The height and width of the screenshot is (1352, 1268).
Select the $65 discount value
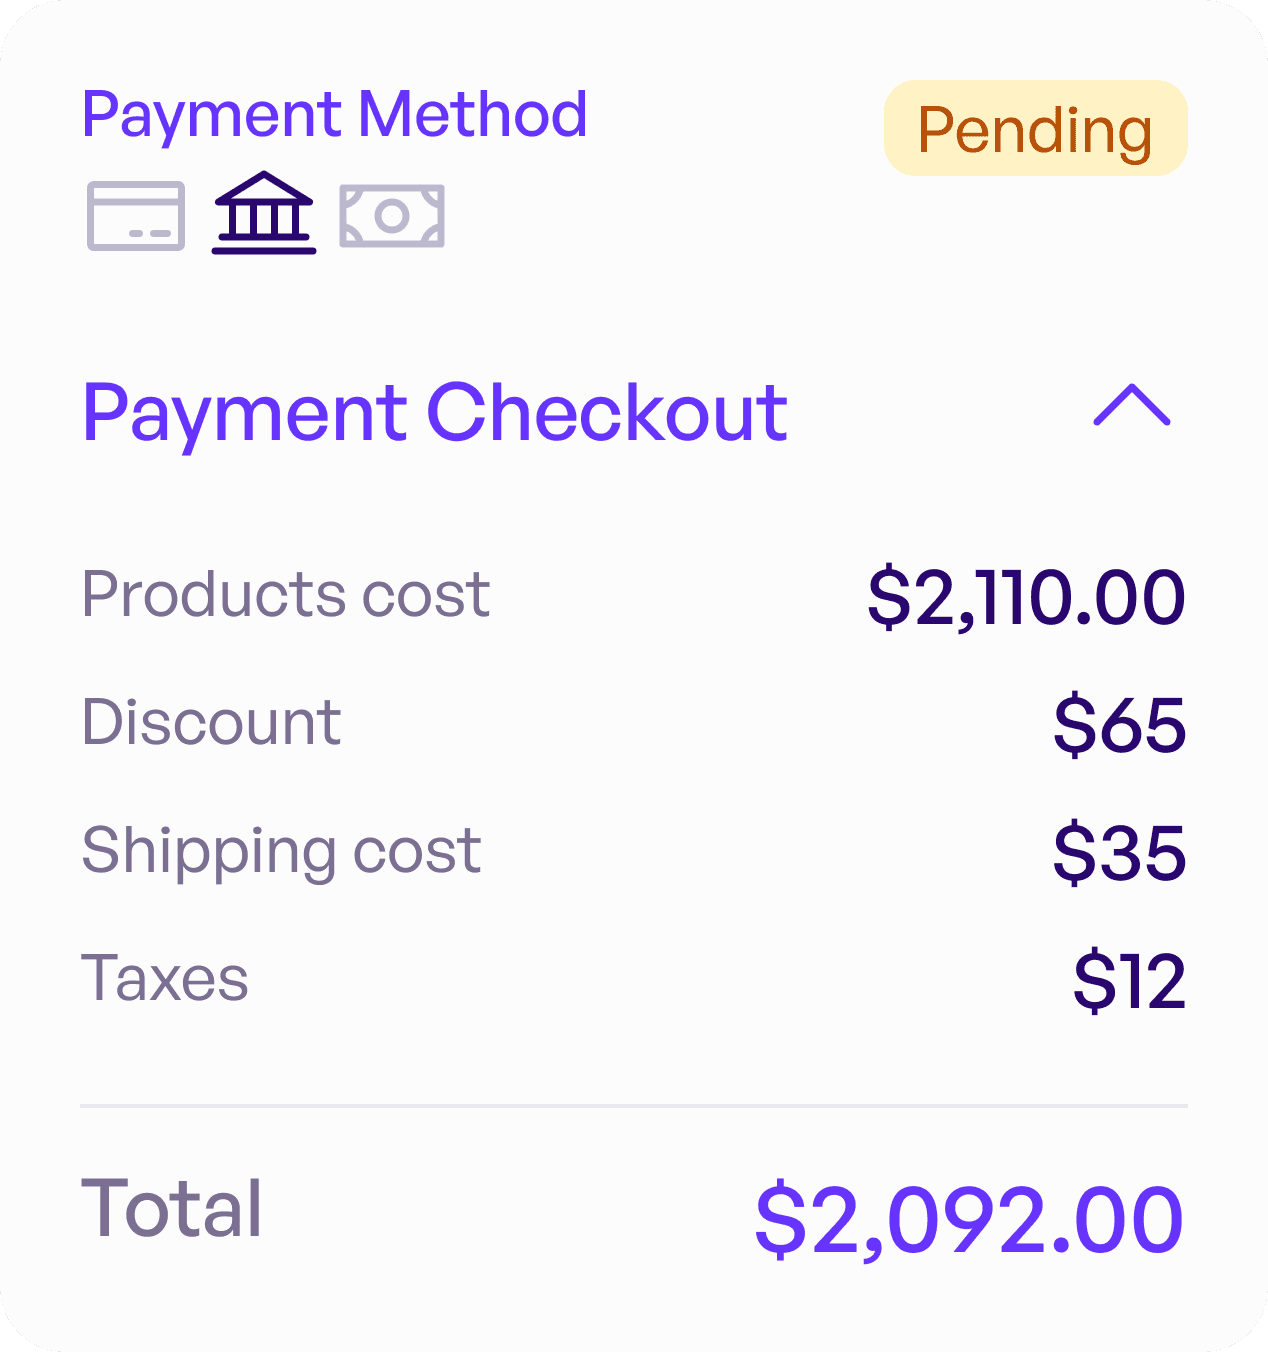(x=1120, y=725)
